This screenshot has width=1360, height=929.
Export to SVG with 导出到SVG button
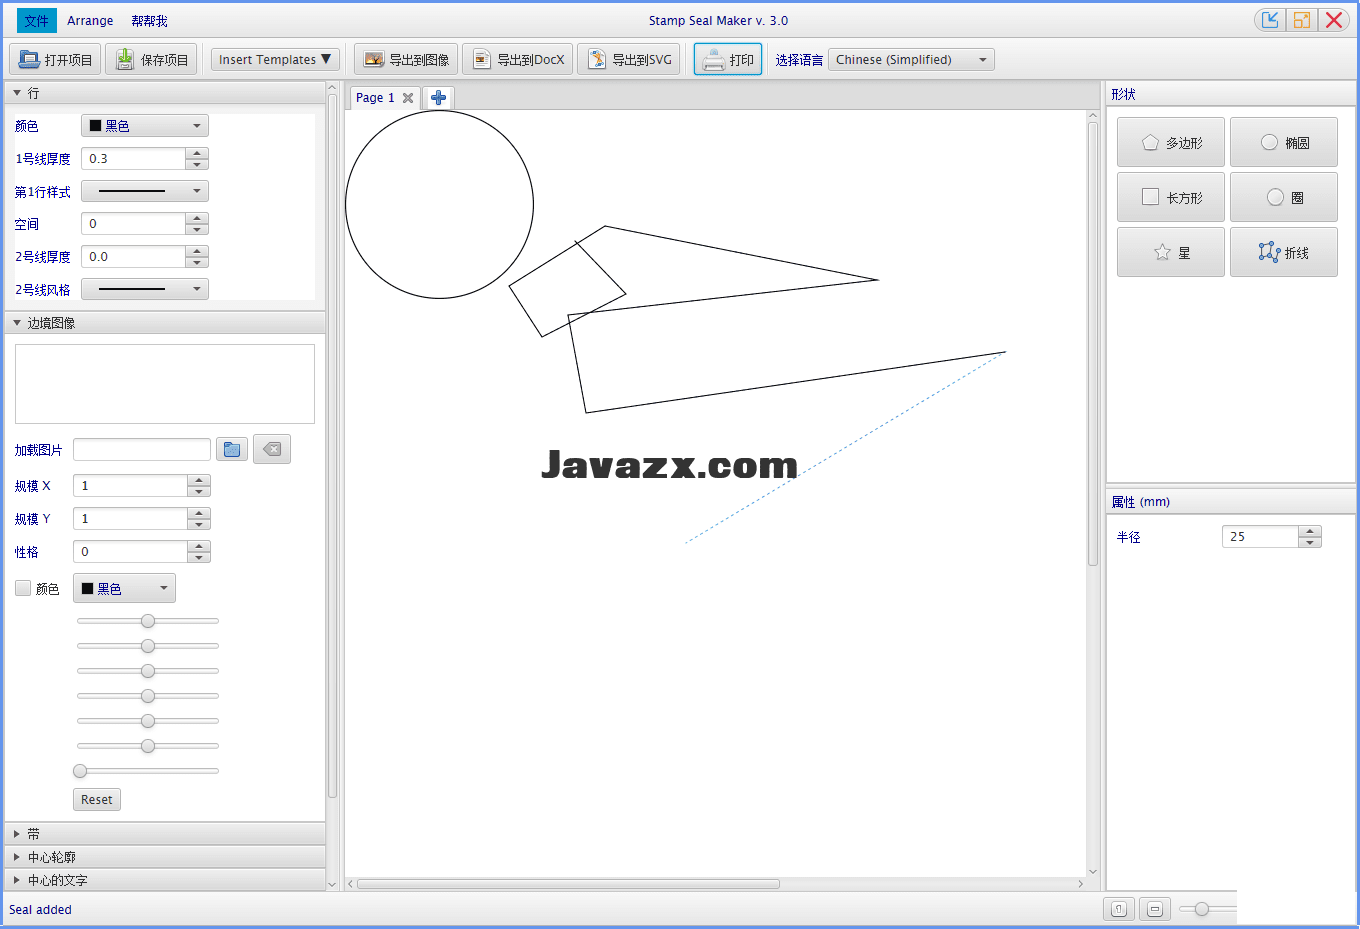[629, 60]
